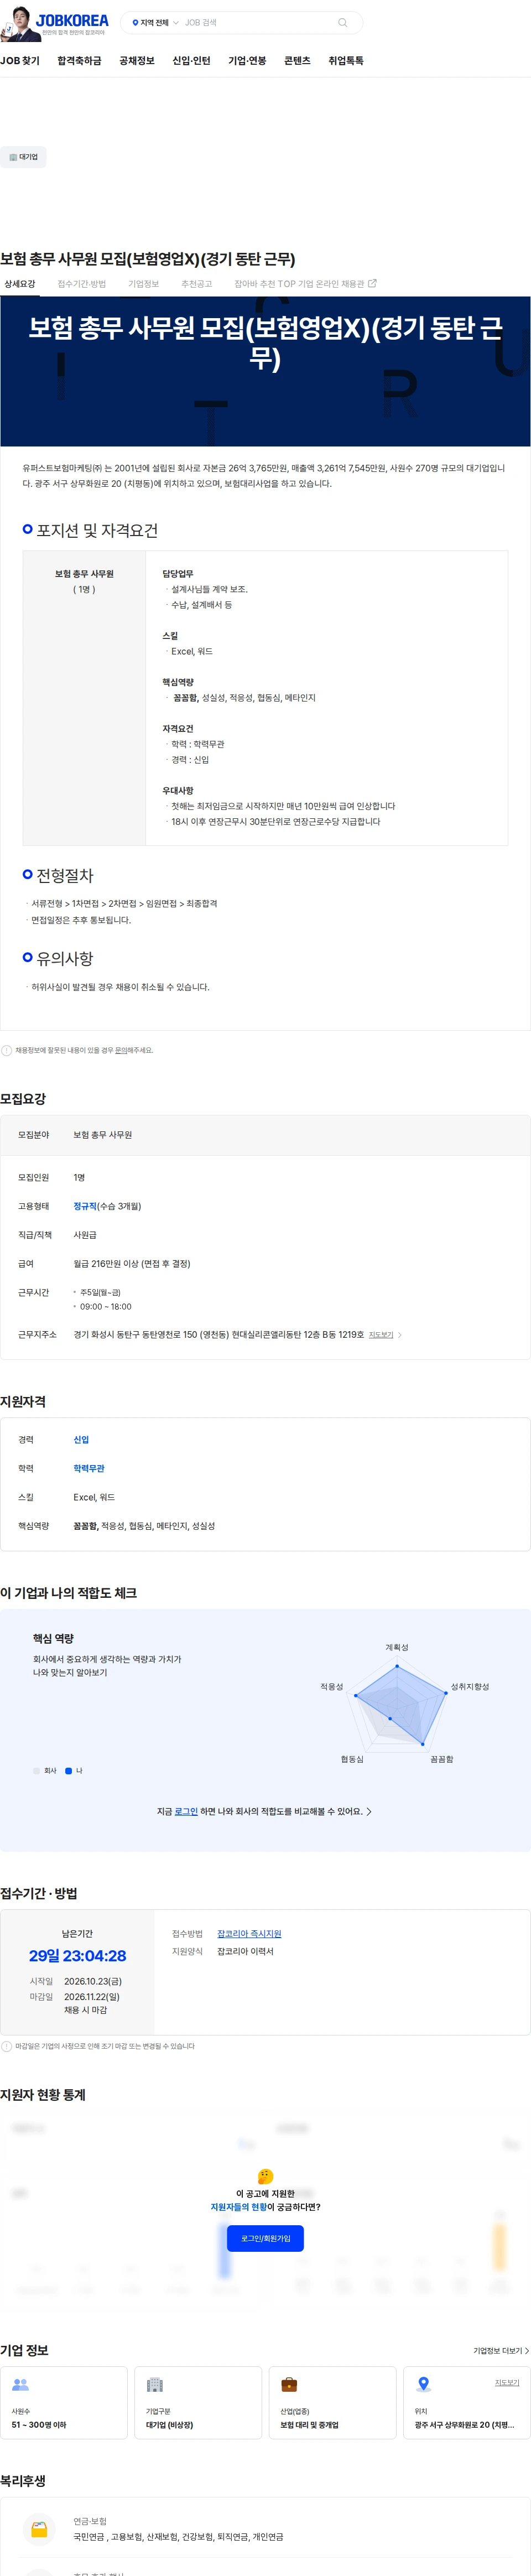The height and width of the screenshot is (2576, 531).
Task: Click the 사원수 people icon
Action: [20, 2384]
